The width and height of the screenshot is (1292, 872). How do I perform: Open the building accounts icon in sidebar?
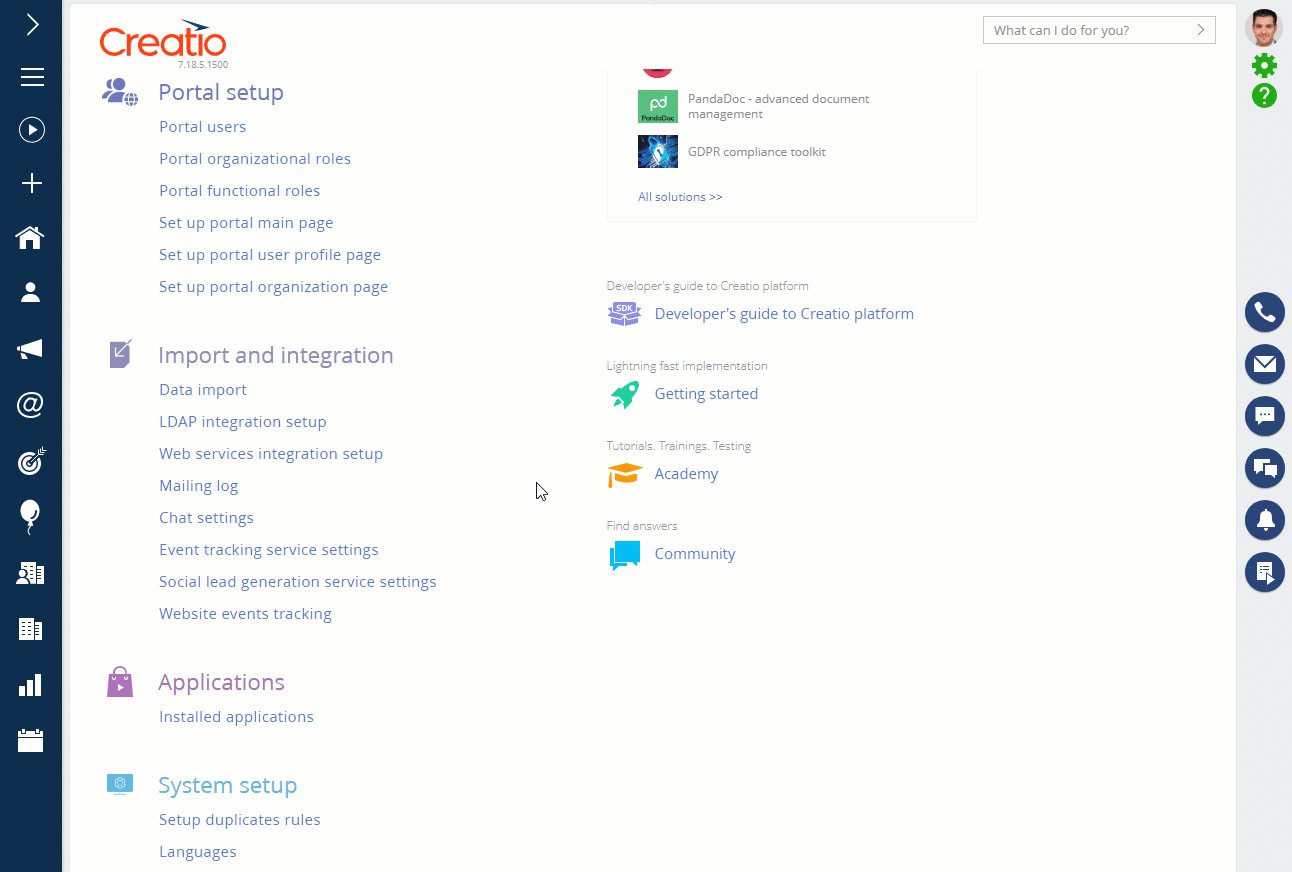[31, 629]
